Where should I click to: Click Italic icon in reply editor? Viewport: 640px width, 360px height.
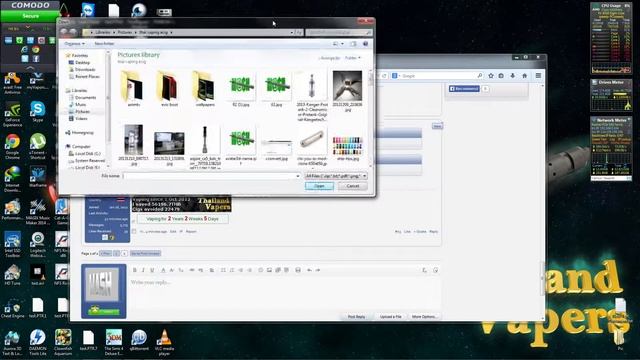point(143,270)
